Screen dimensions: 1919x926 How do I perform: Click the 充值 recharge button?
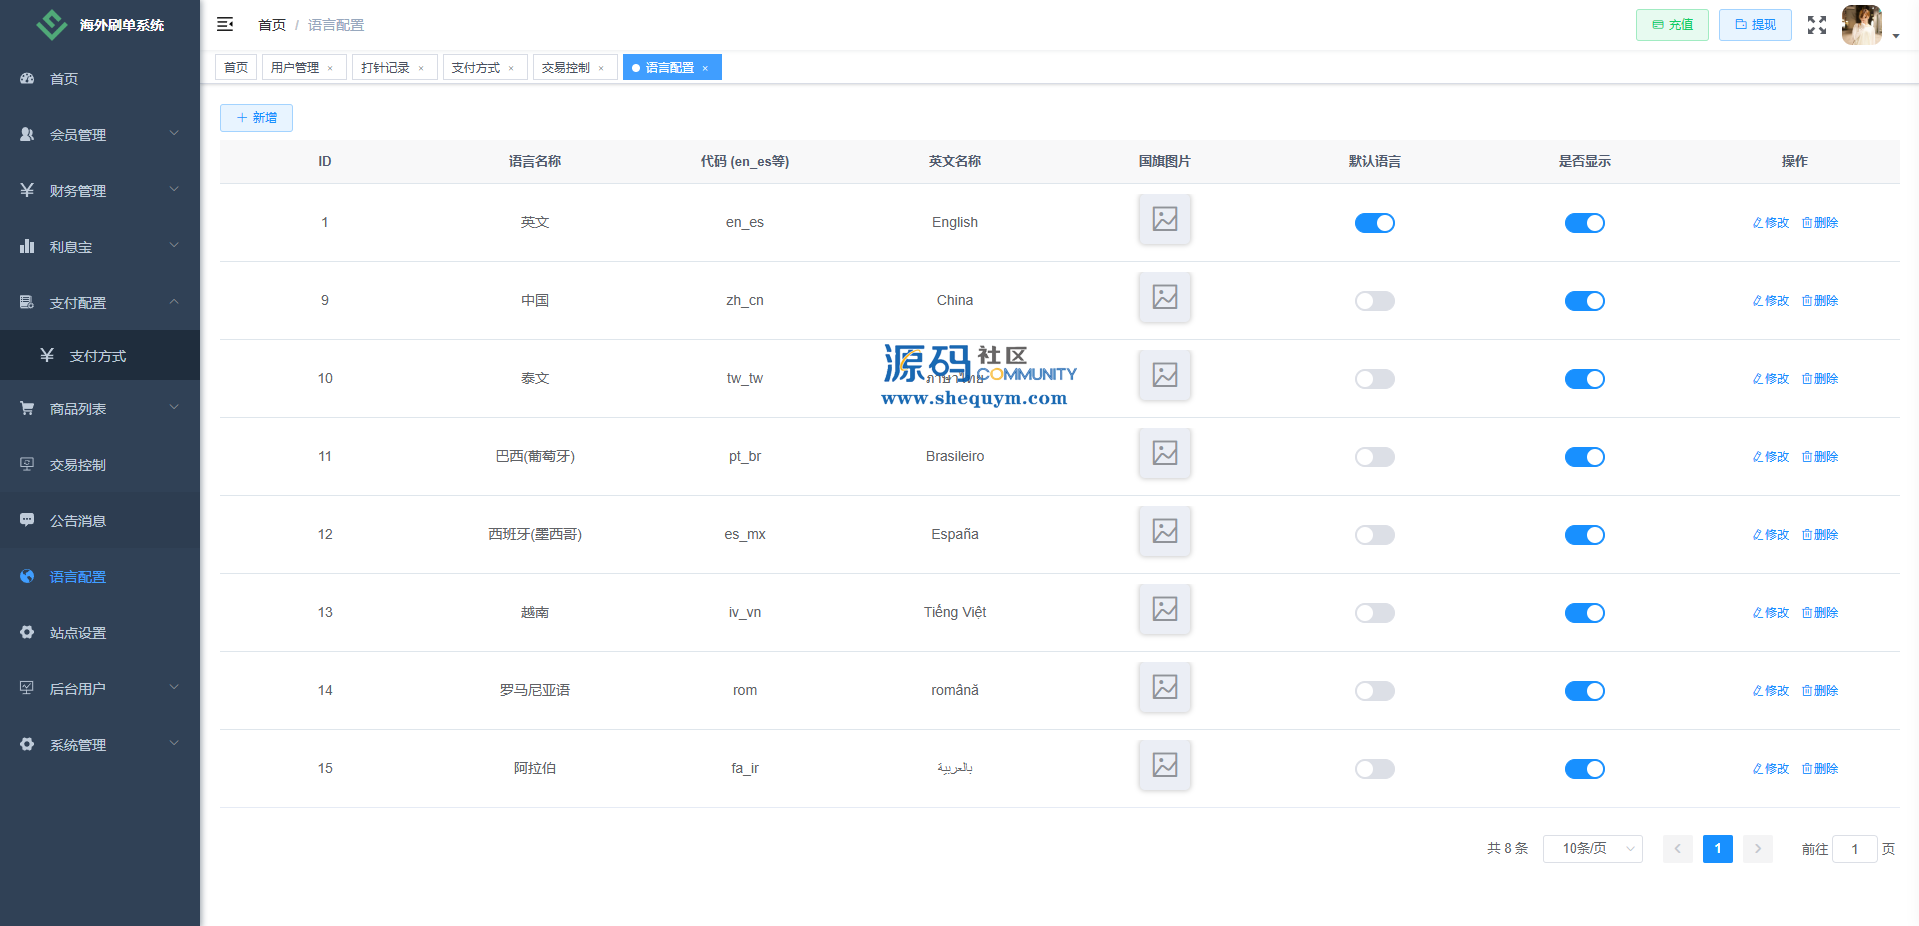pyautogui.click(x=1671, y=25)
